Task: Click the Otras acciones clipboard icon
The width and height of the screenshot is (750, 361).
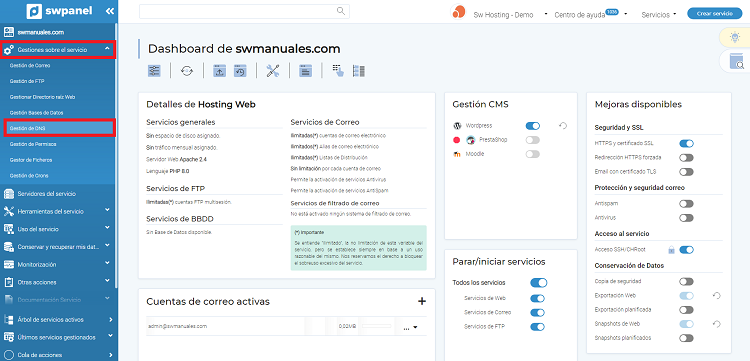Action: [x=9, y=282]
